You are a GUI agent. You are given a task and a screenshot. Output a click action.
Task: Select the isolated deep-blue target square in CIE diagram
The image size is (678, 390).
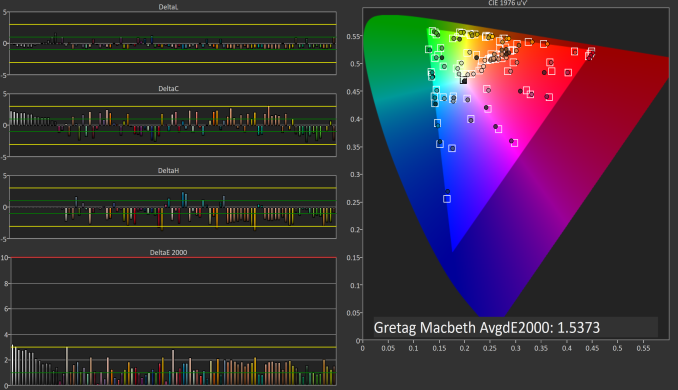[447, 198]
